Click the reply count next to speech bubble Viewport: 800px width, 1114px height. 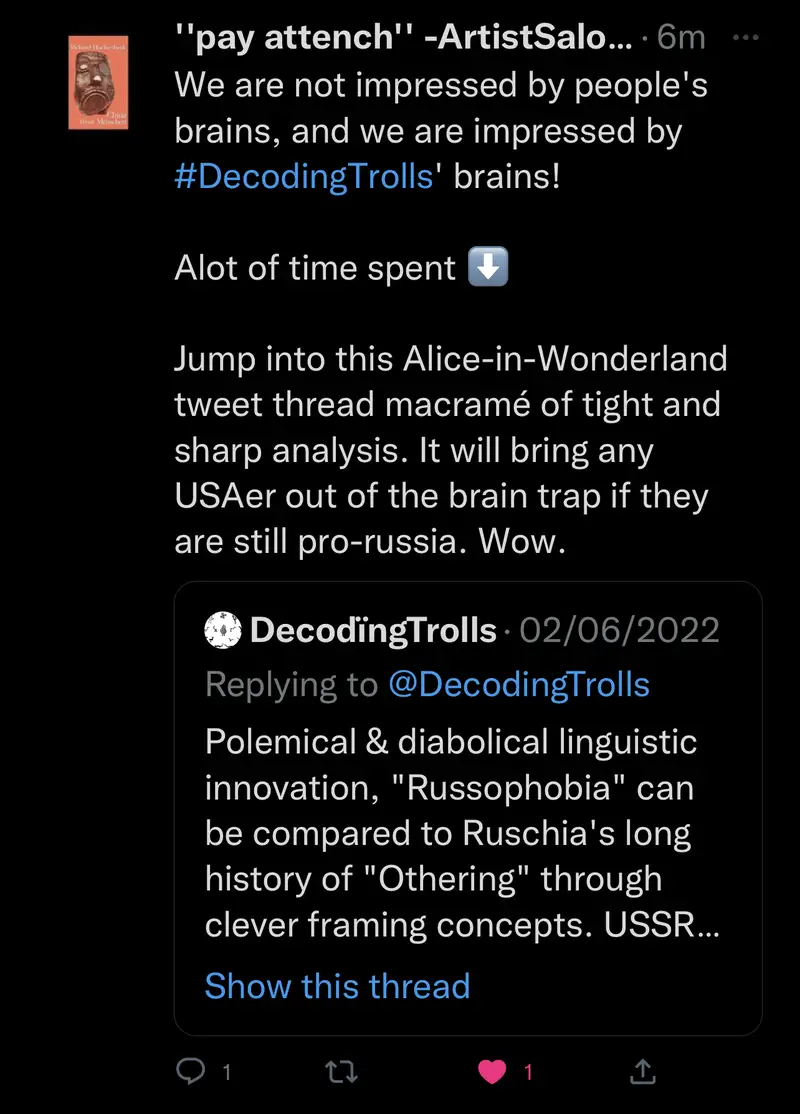point(227,1073)
